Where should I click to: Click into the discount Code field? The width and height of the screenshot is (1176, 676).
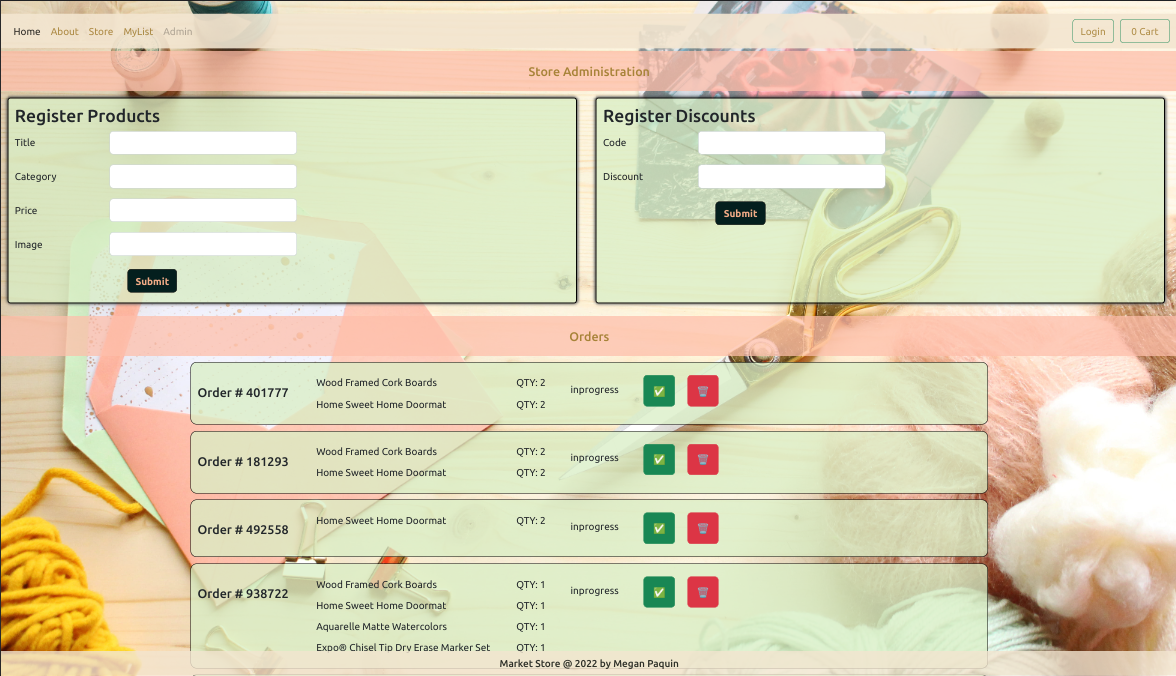pyautogui.click(x=791, y=143)
